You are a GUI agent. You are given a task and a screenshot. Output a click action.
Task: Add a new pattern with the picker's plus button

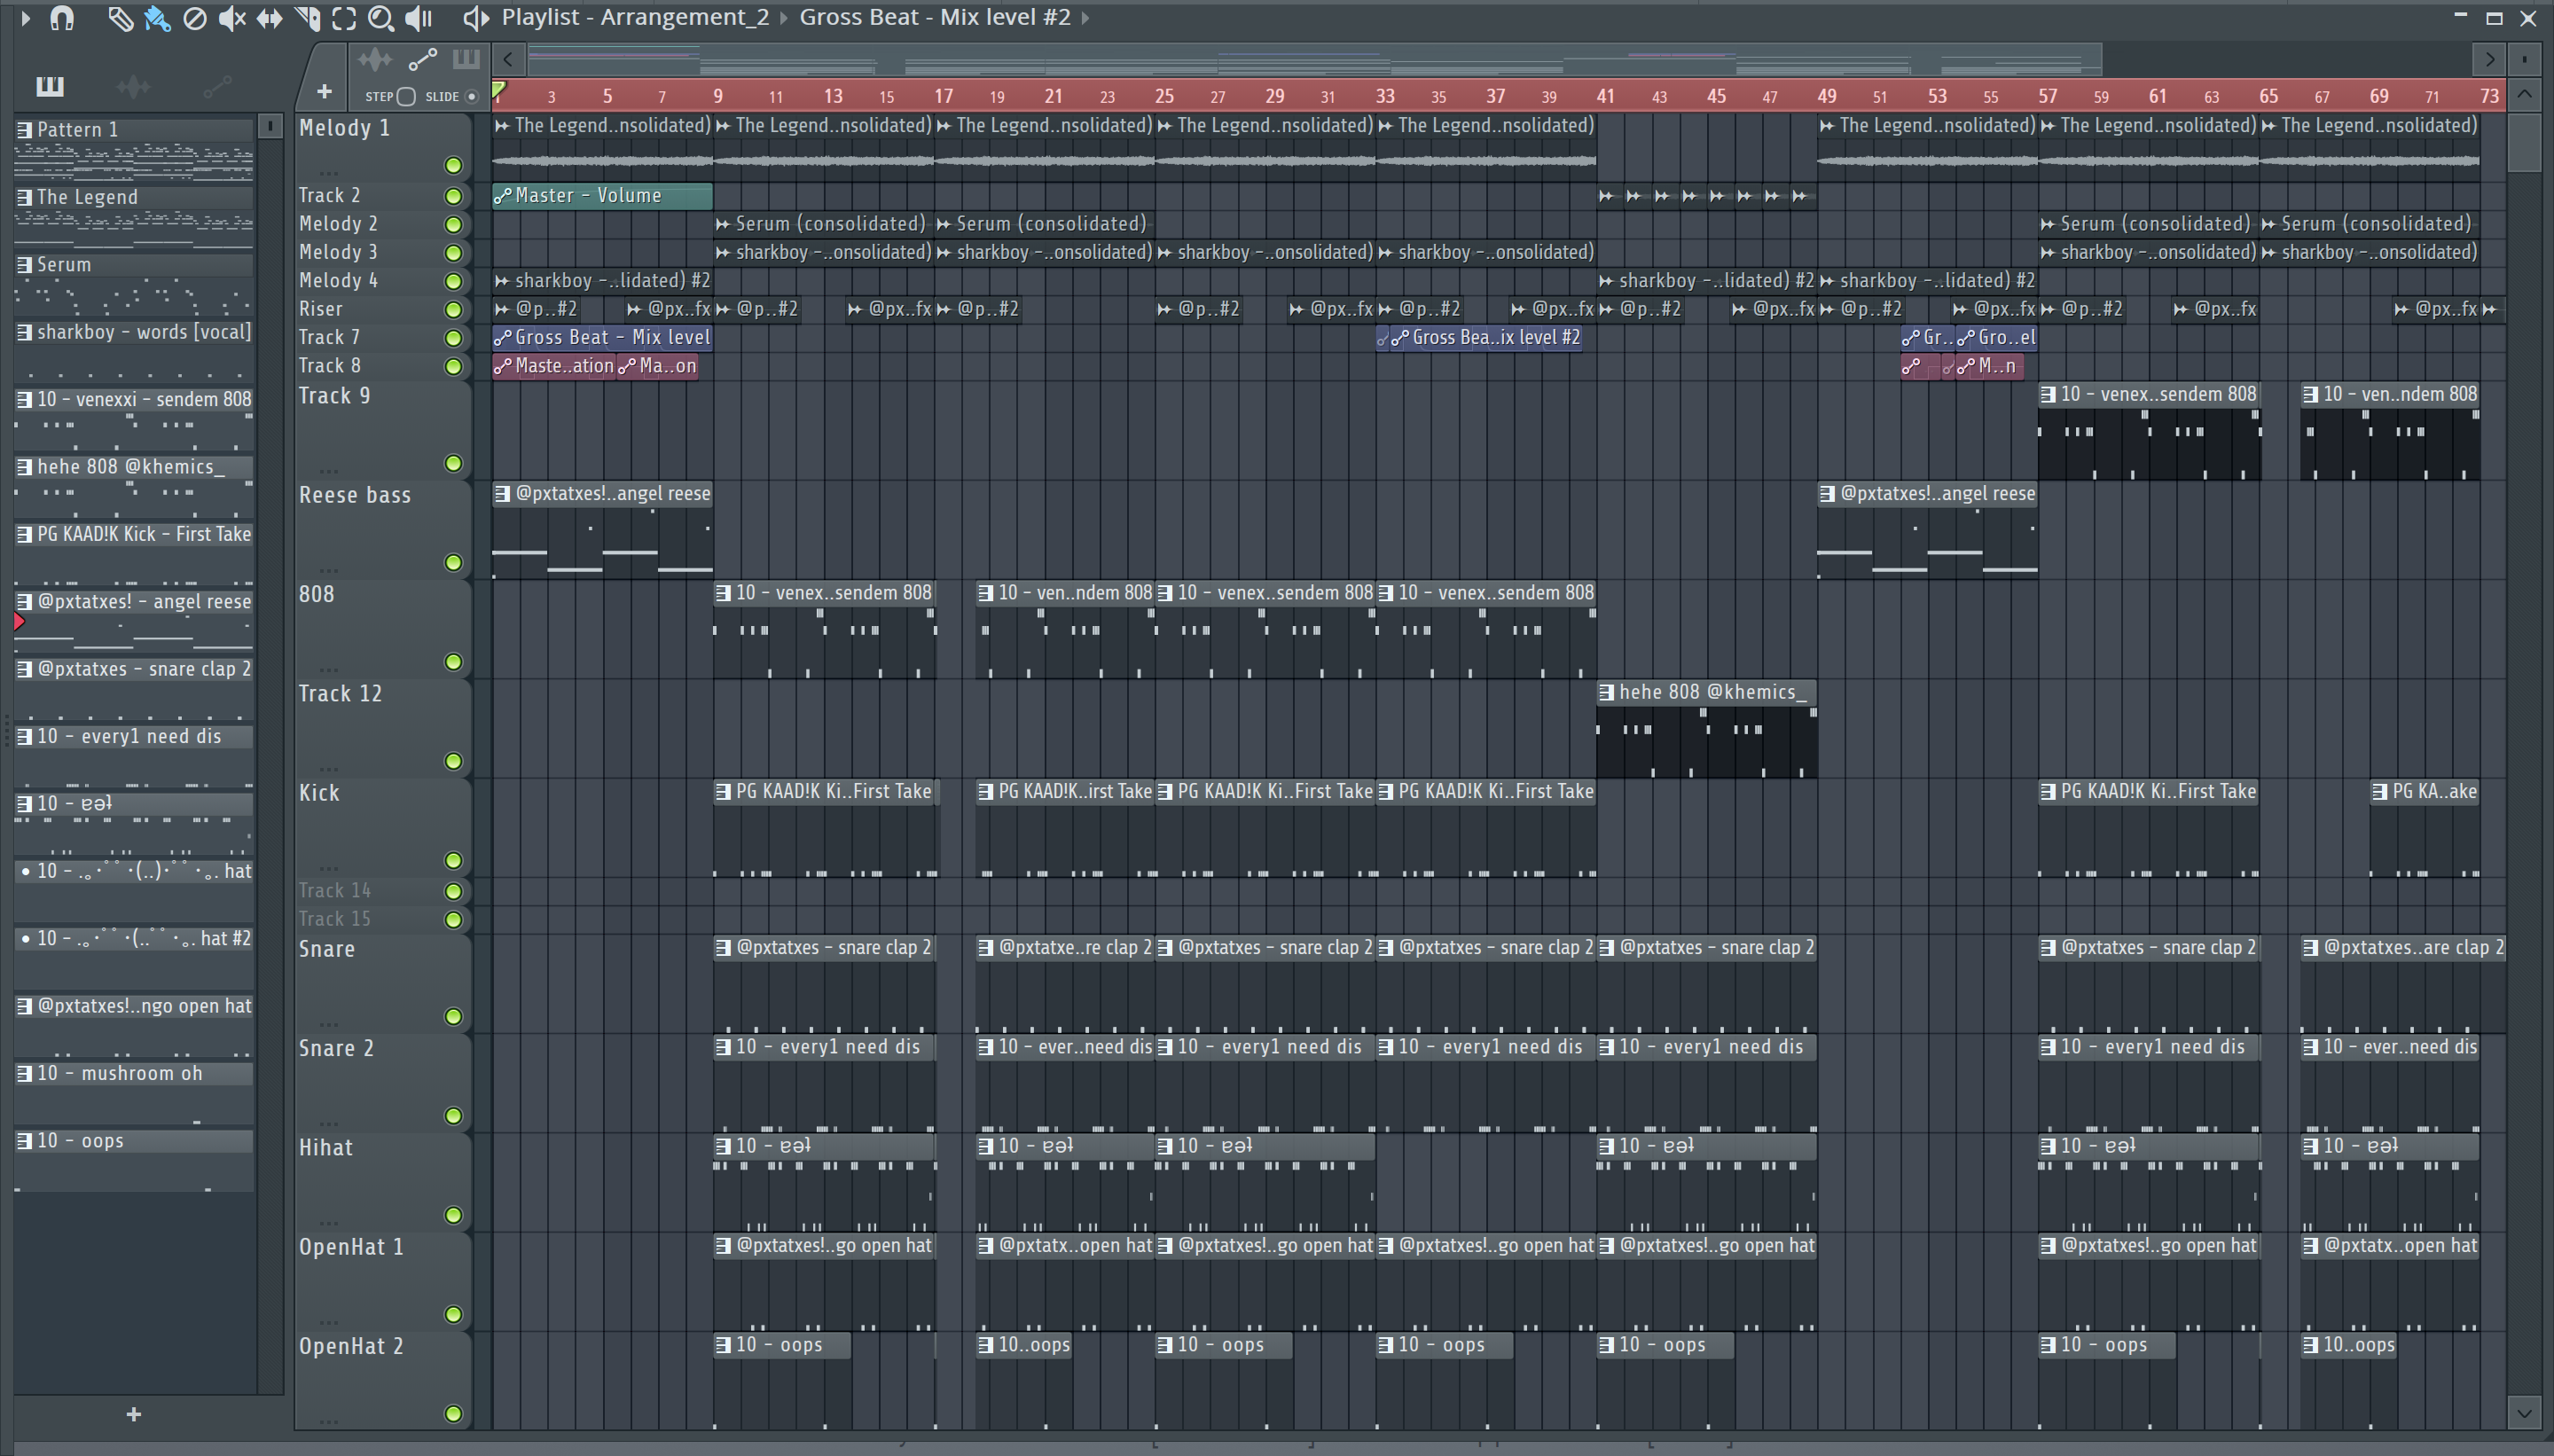tap(134, 1415)
